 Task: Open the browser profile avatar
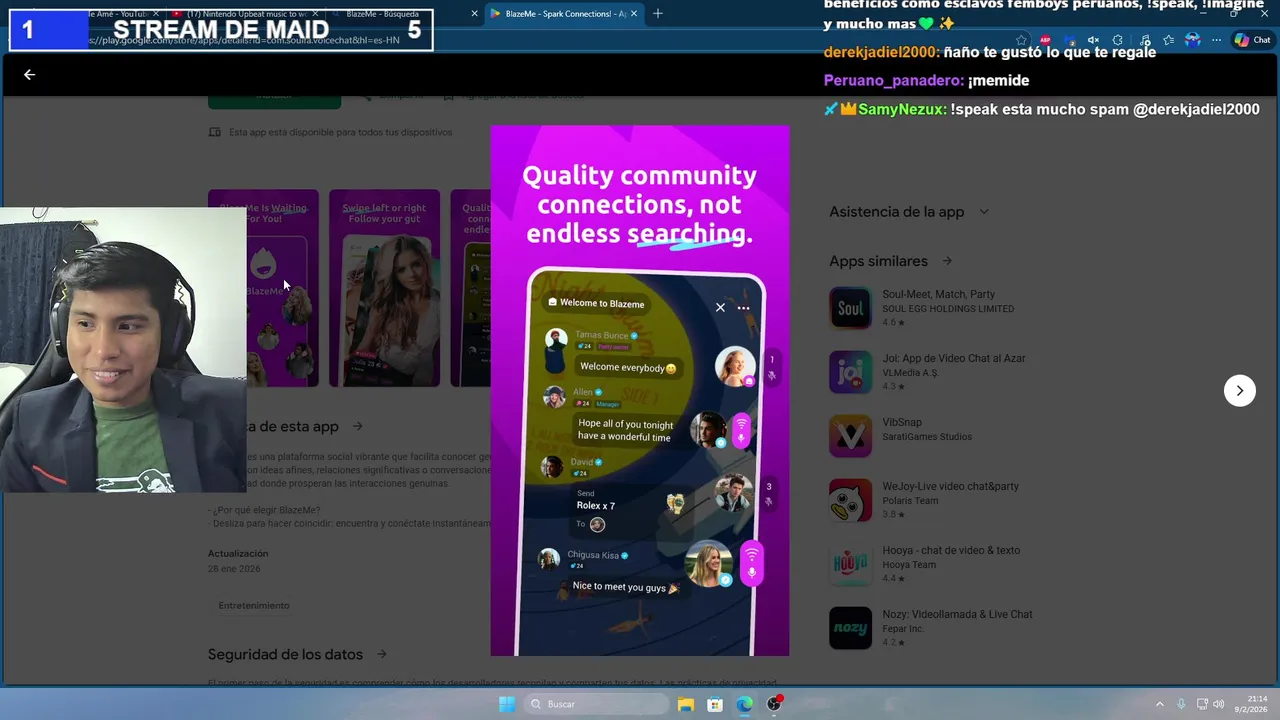pyautogui.click(x=1192, y=40)
